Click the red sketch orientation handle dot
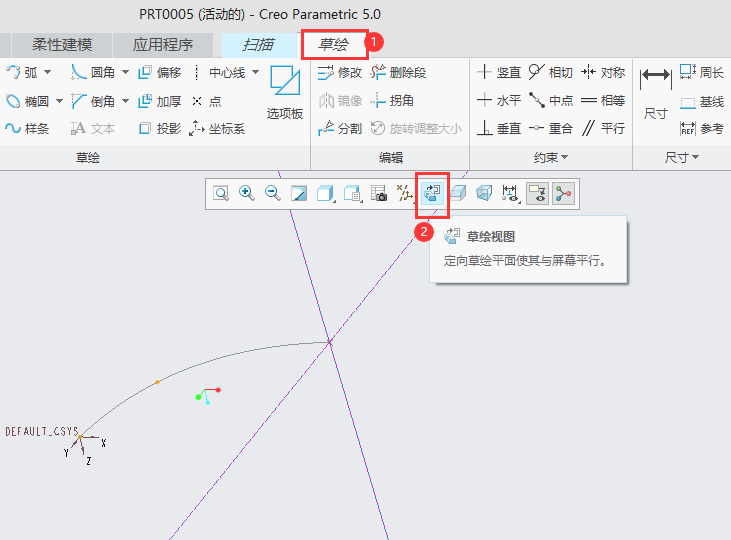Viewport: 731px width, 540px height. (x=218, y=390)
